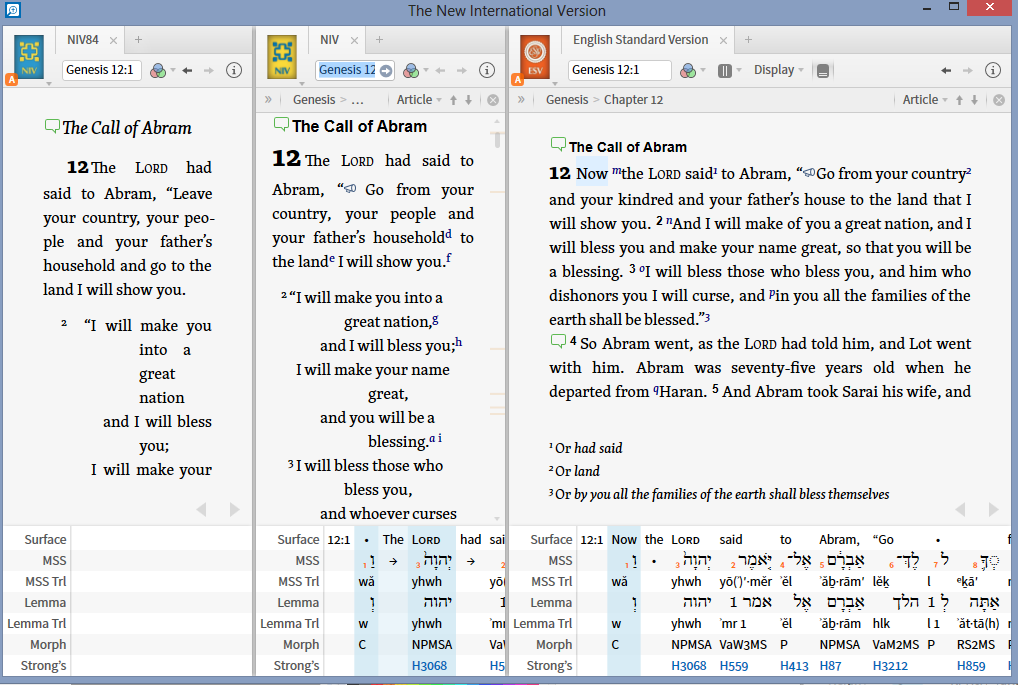This screenshot has width=1018, height=685.
Task: Switch to the English Standard Version tab
Action: 640,40
